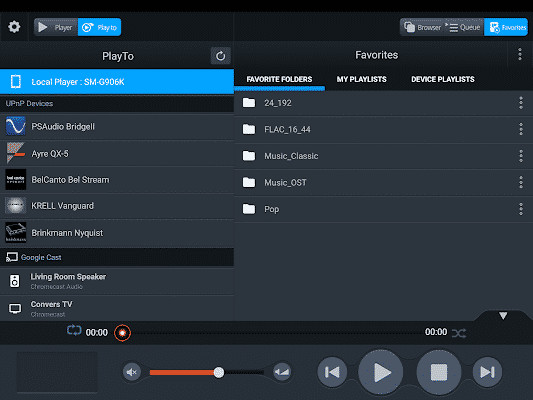
Task: Toggle repeat mode
Action: pyautogui.click(x=74, y=330)
